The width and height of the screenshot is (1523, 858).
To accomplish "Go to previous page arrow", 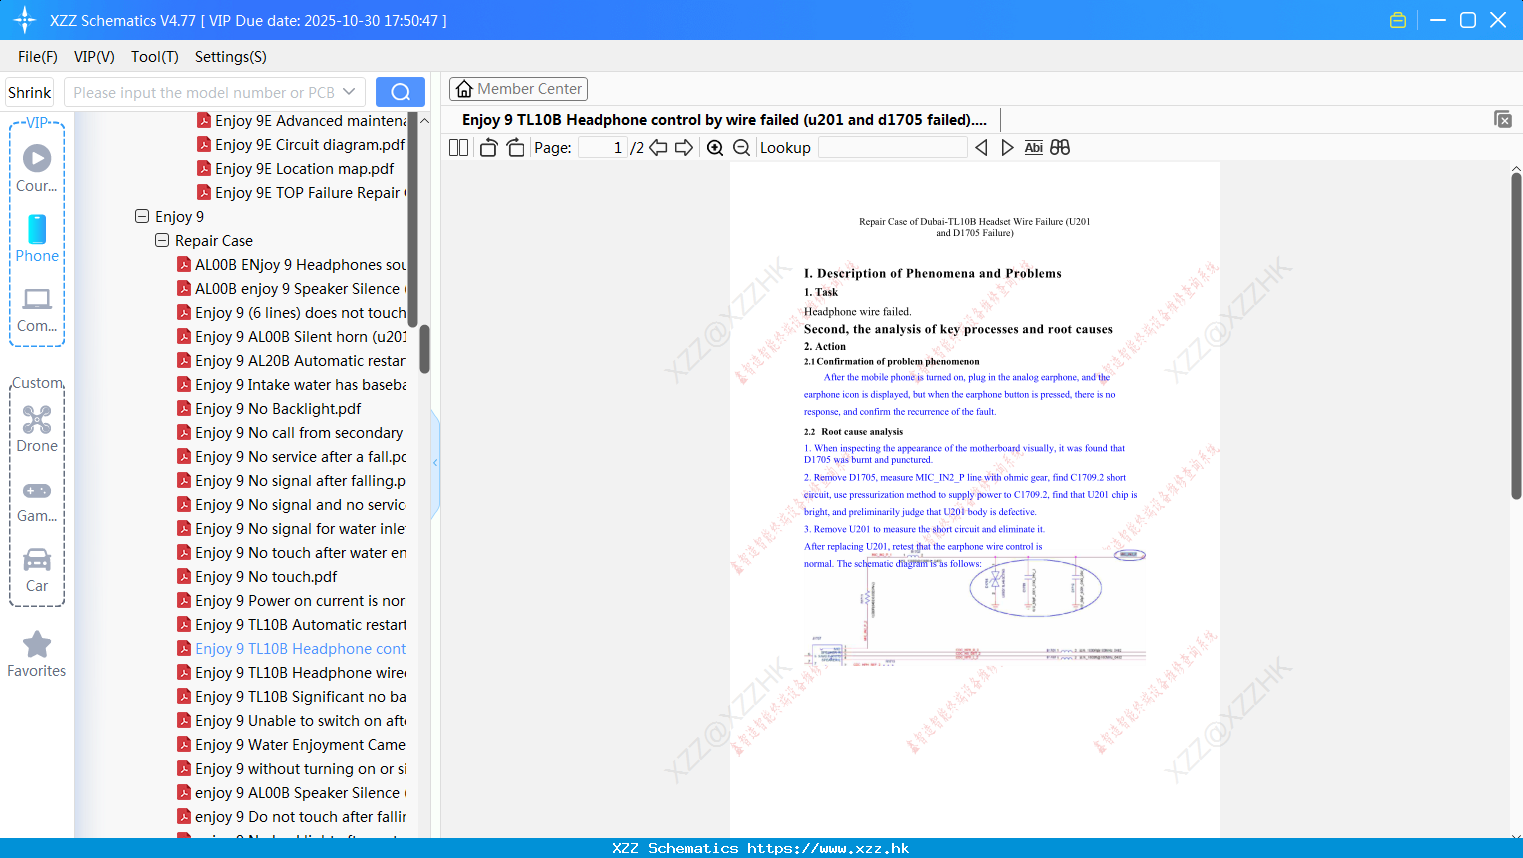I will pos(658,147).
